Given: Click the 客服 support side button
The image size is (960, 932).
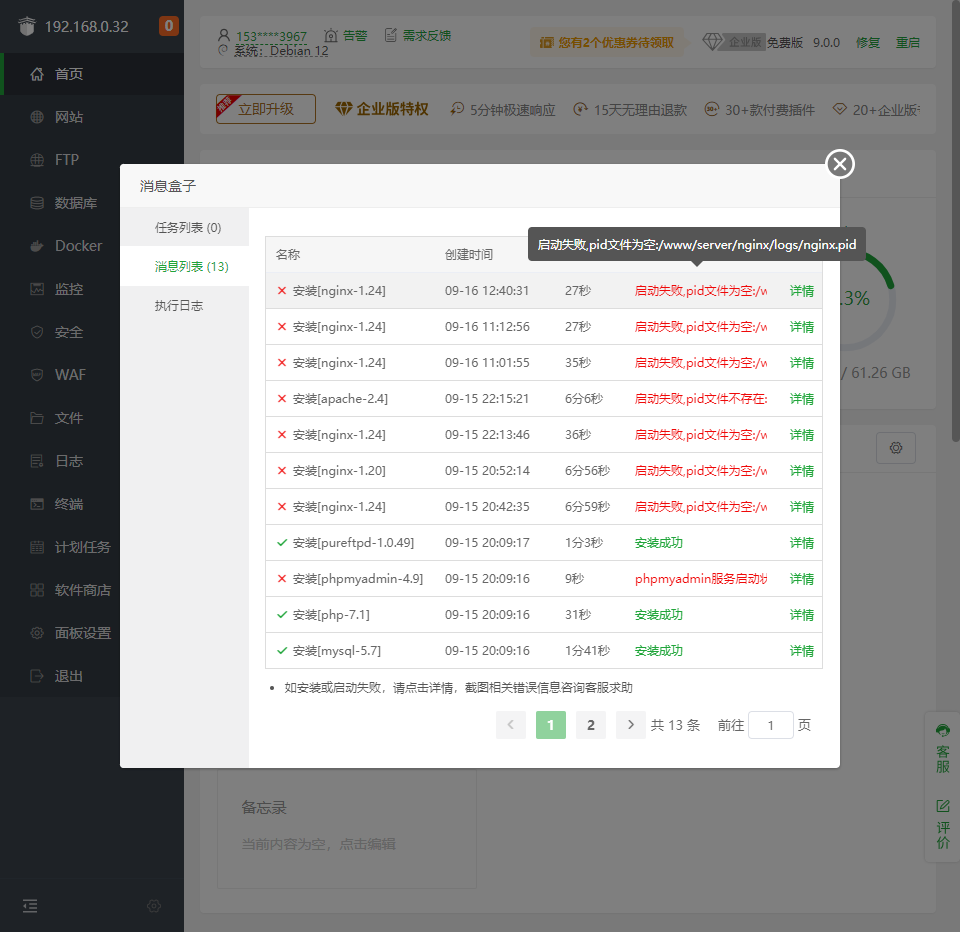Looking at the screenshot, I should [x=943, y=749].
